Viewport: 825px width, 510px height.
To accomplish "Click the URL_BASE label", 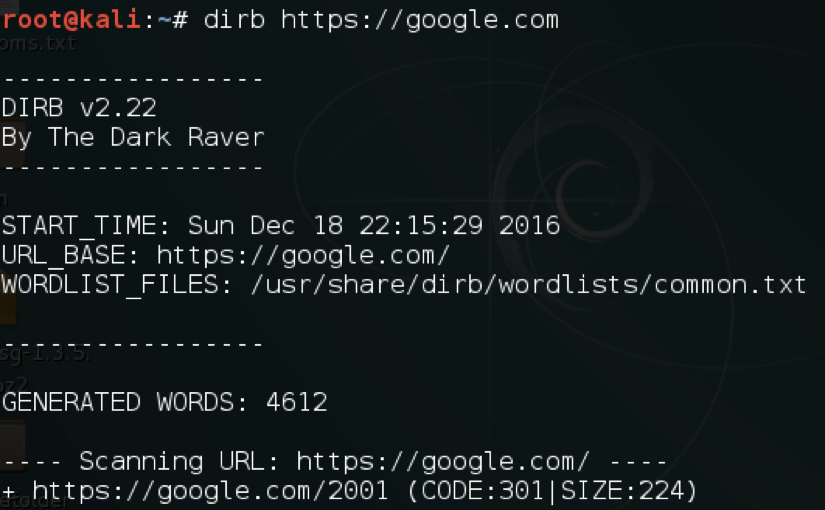I will (70, 256).
